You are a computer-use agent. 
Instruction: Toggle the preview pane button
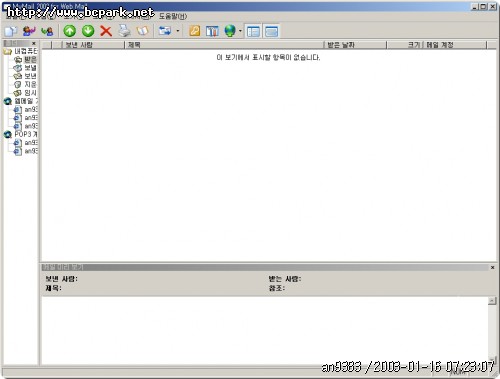pos(271,32)
